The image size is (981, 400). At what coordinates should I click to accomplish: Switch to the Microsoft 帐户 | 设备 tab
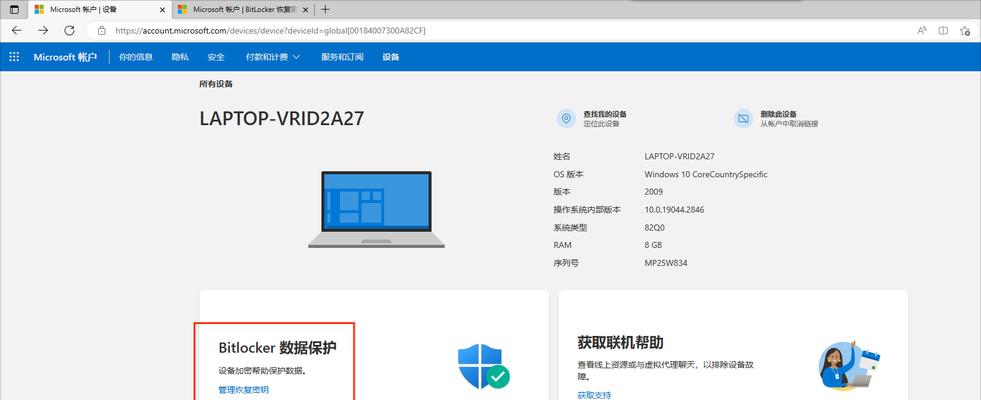pyautogui.click(x=100, y=9)
